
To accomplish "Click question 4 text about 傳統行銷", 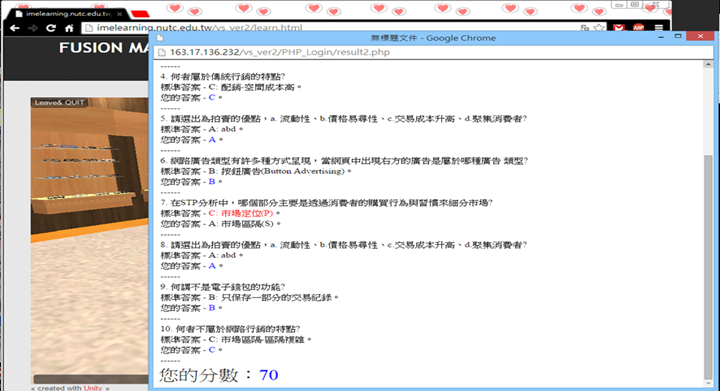I will click(x=223, y=77).
